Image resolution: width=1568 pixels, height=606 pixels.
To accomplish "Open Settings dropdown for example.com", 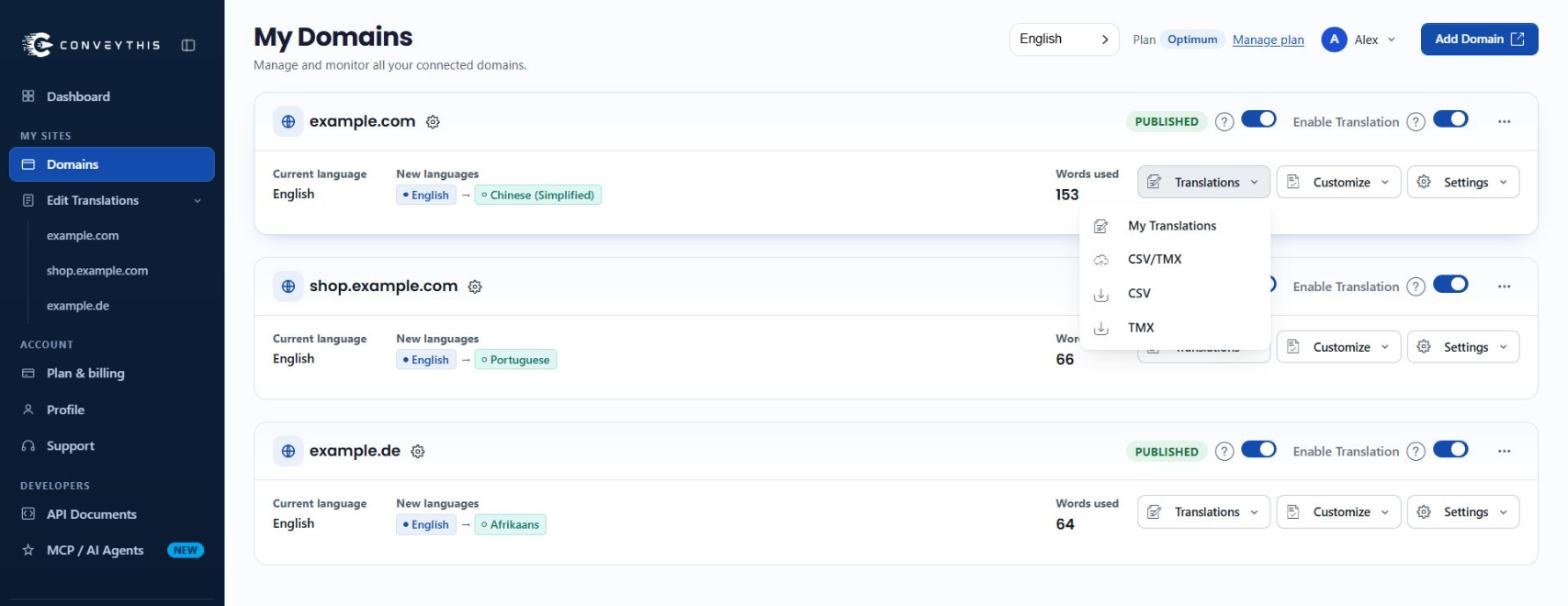I will click(x=1463, y=182).
